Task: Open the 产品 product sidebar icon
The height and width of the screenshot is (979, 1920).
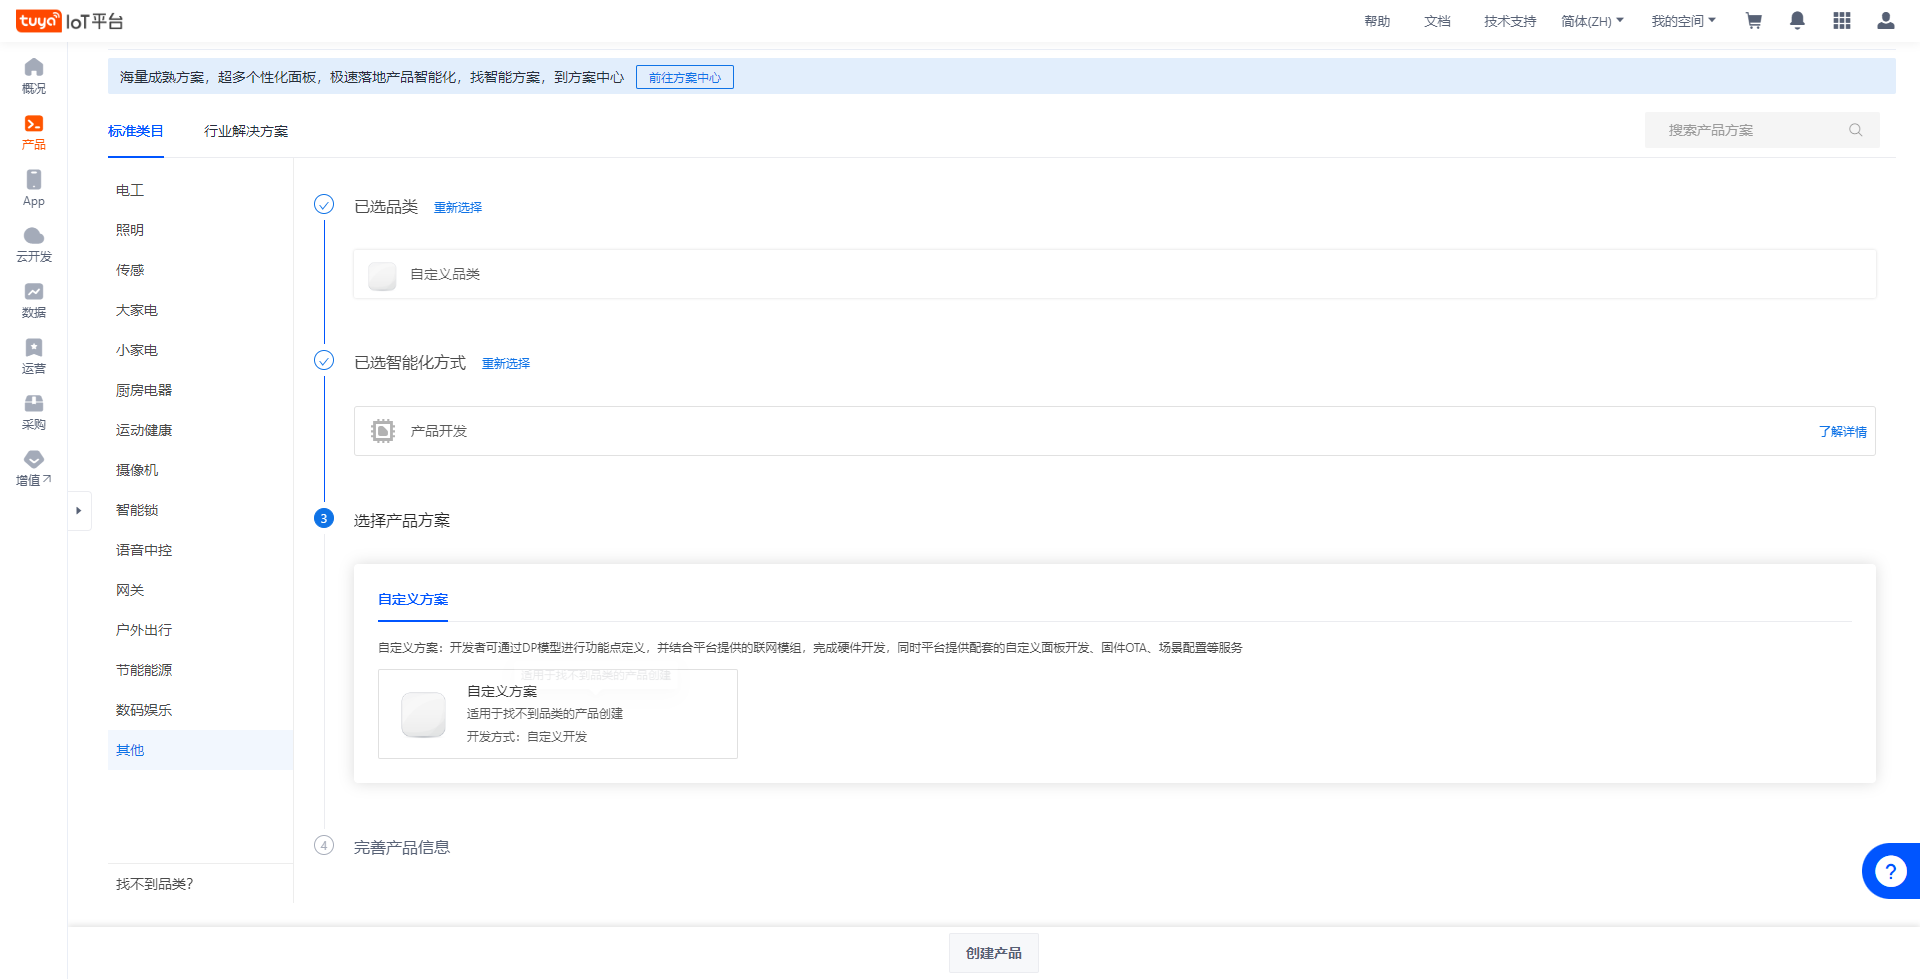Action: click(34, 132)
